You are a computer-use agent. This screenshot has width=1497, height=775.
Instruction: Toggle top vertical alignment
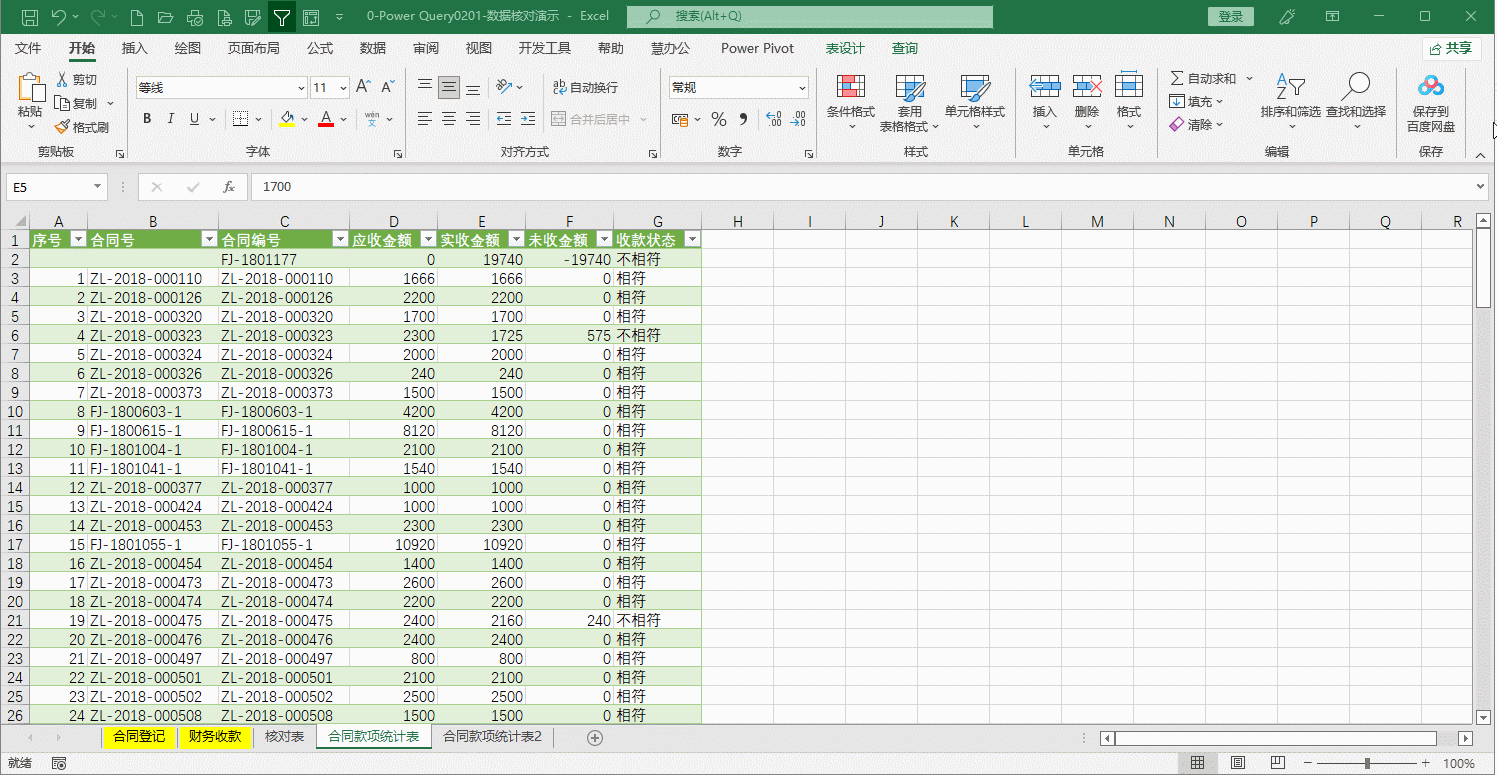tap(425, 88)
